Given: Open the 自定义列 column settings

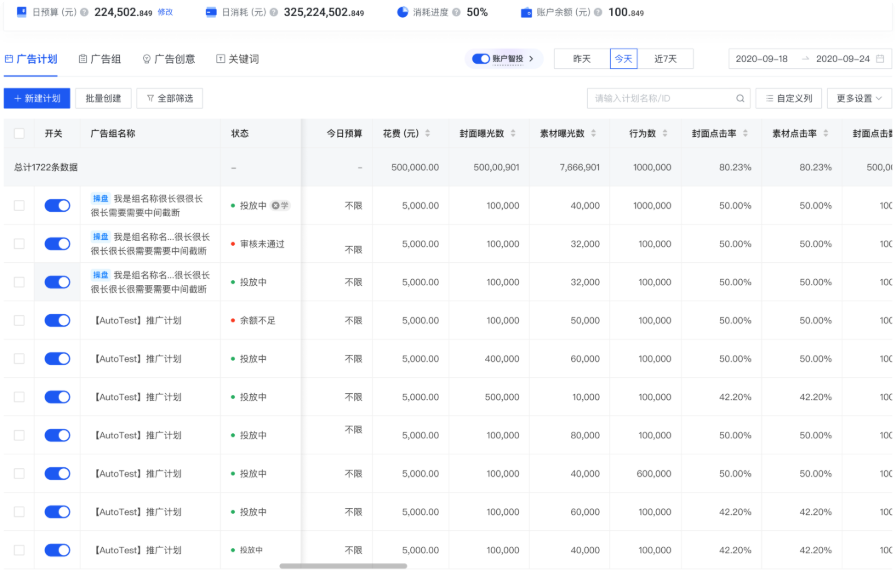Looking at the screenshot, I should (x=789, y=98).
